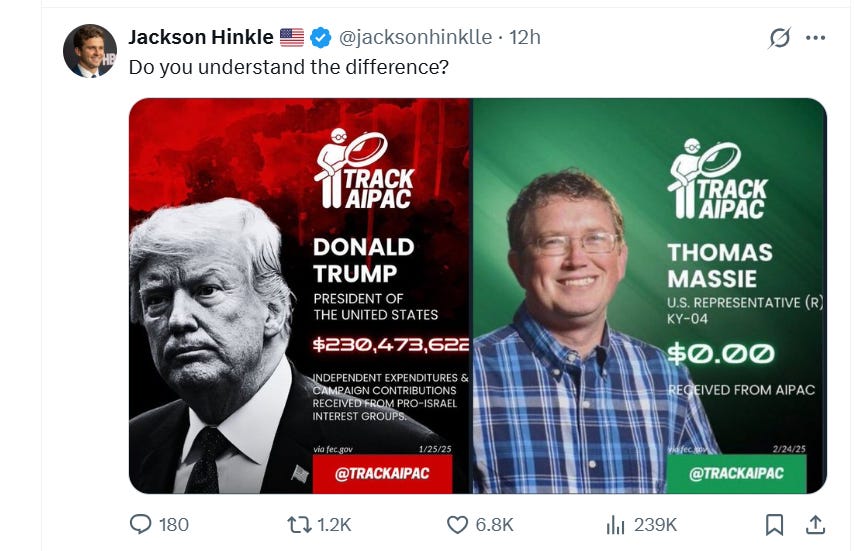Click the blue verified badge icon

[321, 38]
